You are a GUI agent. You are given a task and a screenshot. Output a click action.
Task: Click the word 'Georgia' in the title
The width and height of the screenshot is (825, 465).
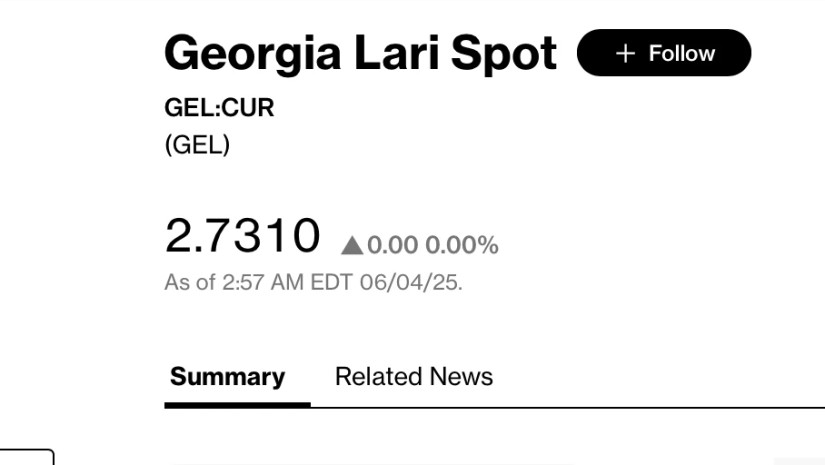253,54
